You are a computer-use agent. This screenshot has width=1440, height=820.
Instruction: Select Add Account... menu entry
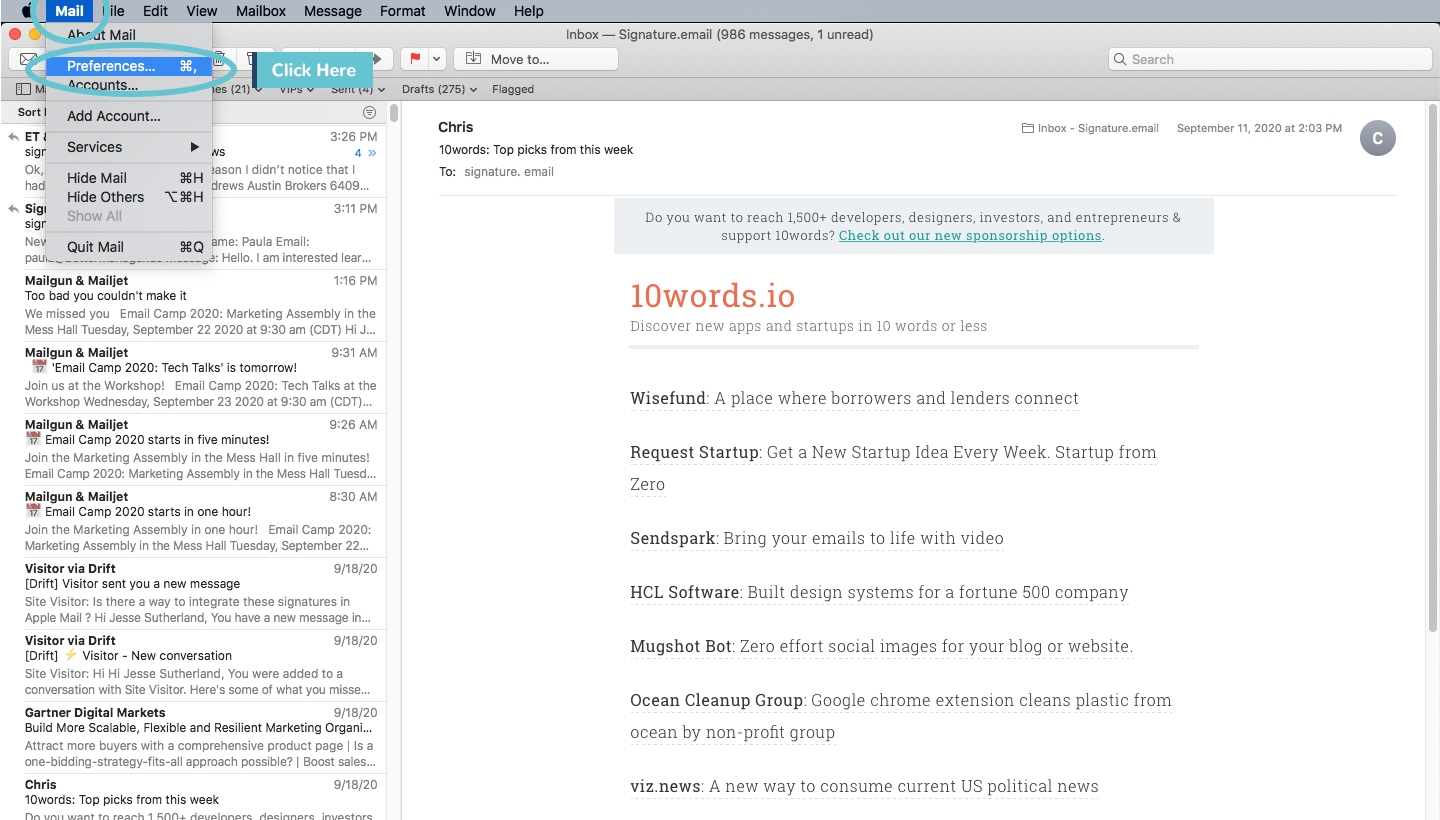pos(129,116)
